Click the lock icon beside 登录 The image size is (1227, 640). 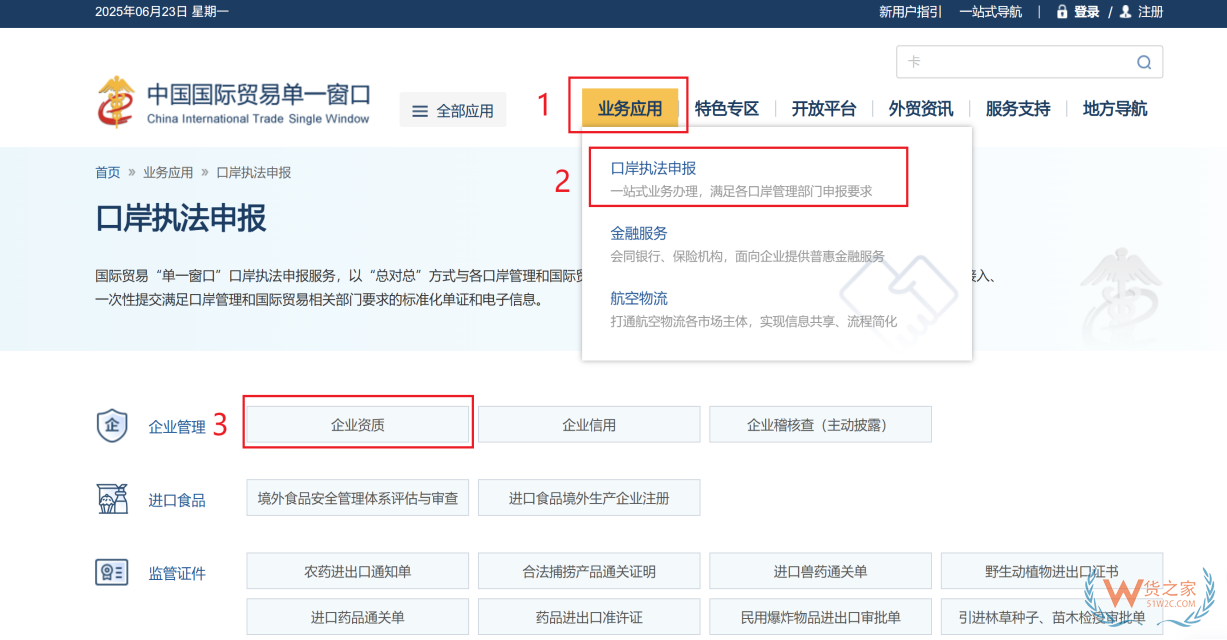pyautogui.click(x=1063, y=12)
